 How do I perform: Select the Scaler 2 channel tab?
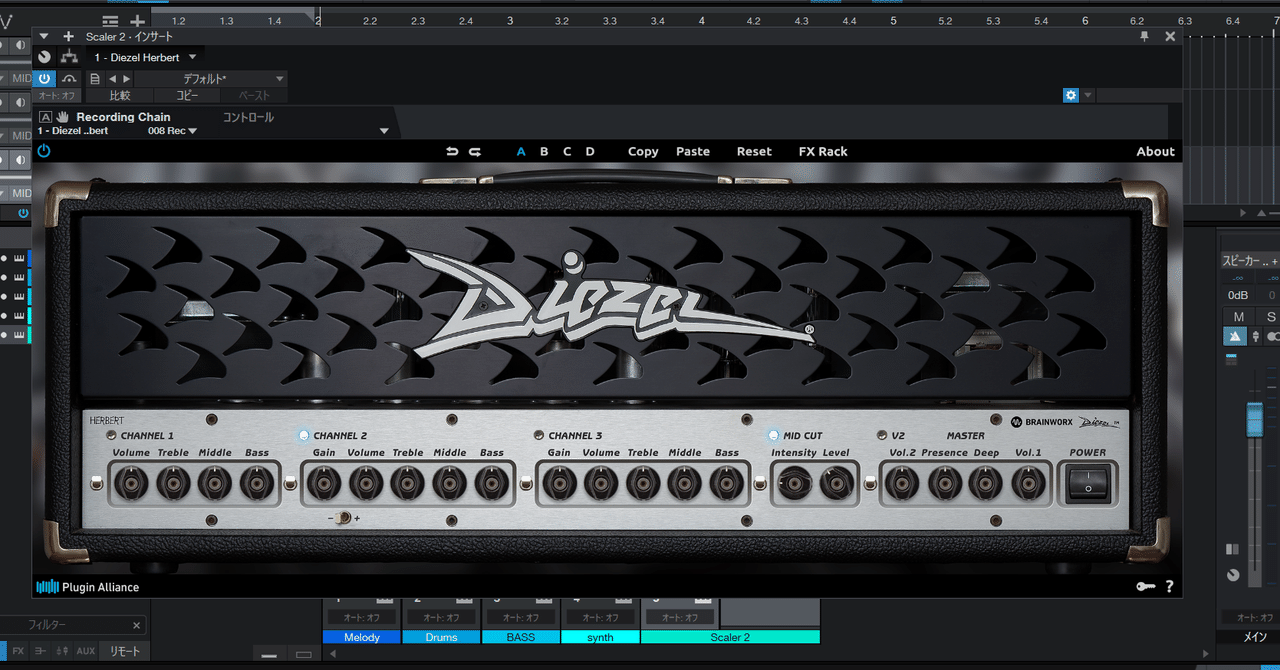[730, 637]
